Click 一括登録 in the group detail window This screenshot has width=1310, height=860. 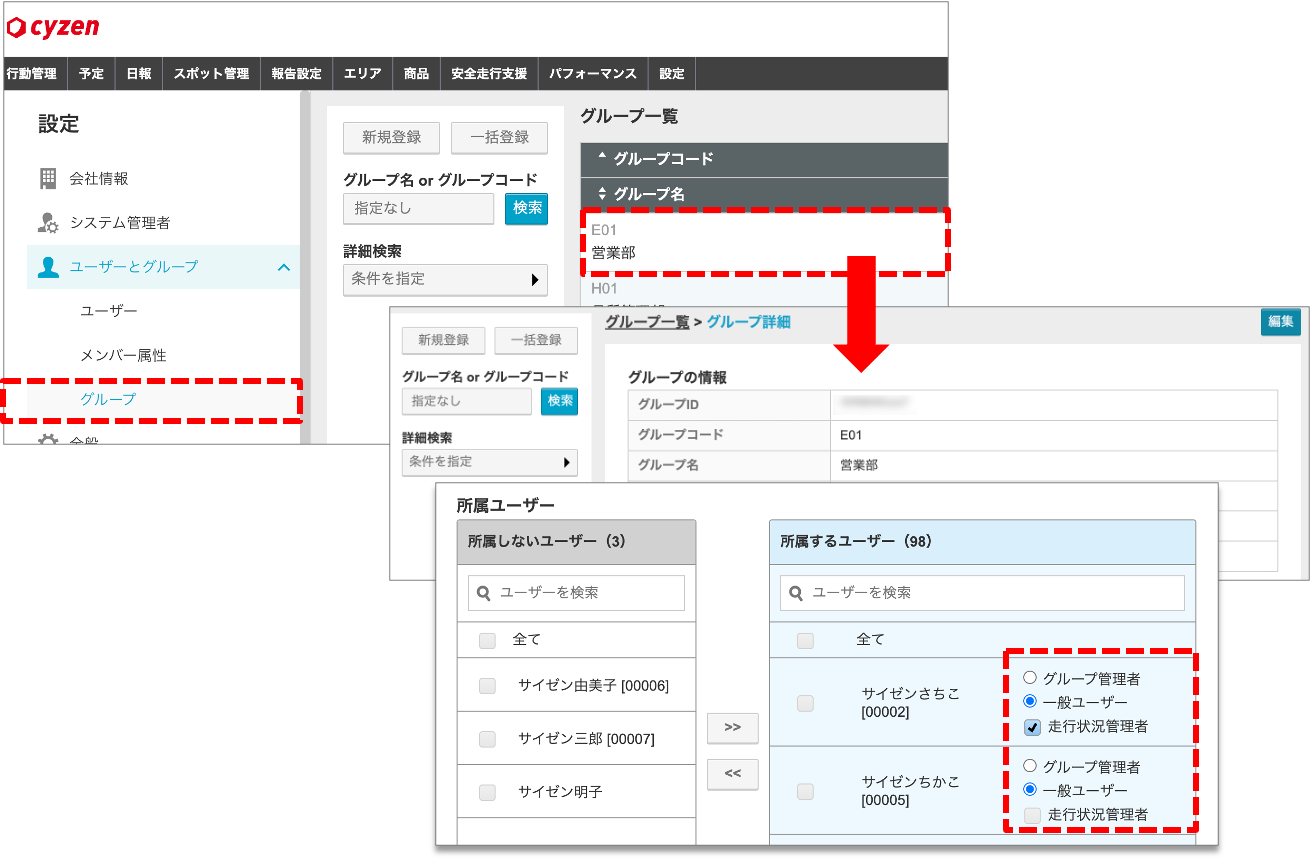point(536,340)
